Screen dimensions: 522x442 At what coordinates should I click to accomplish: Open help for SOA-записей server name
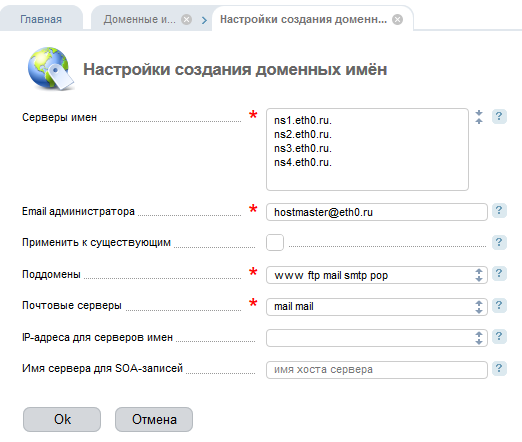point(499,368)
